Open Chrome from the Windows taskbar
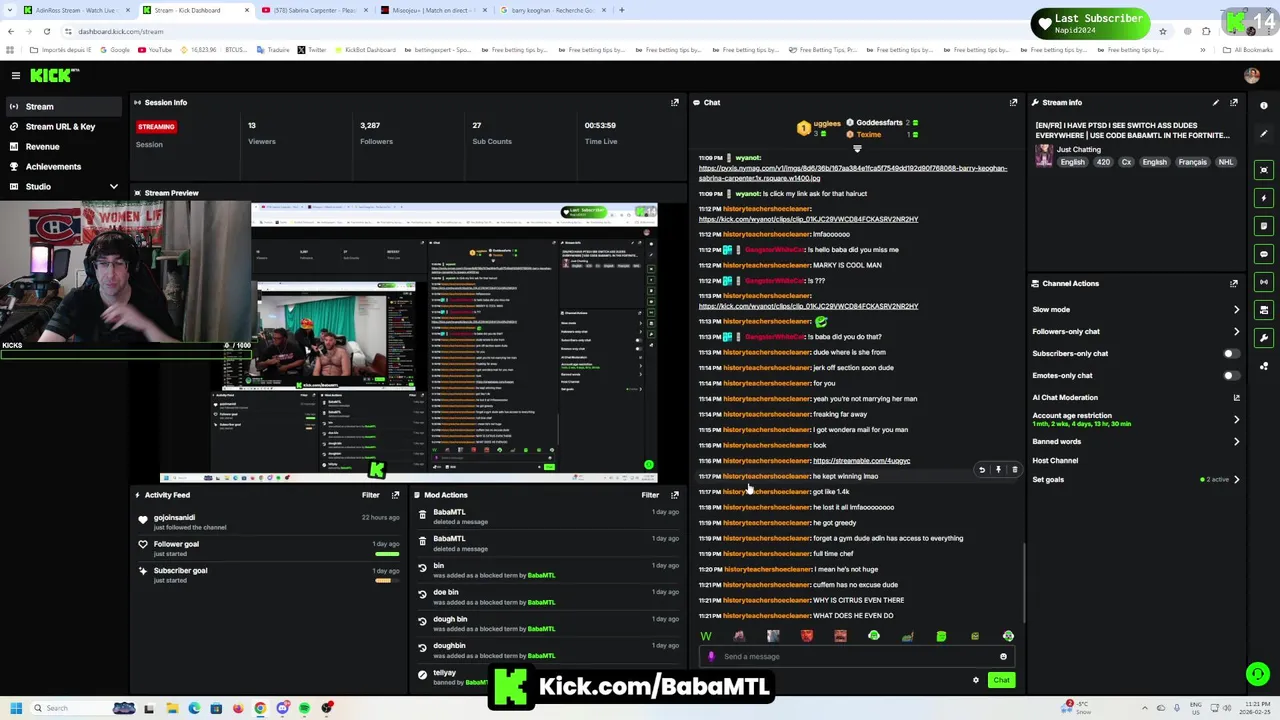The width and height of the screenshot is (1280, 720). pyautogui.click(x=260, y=708)
